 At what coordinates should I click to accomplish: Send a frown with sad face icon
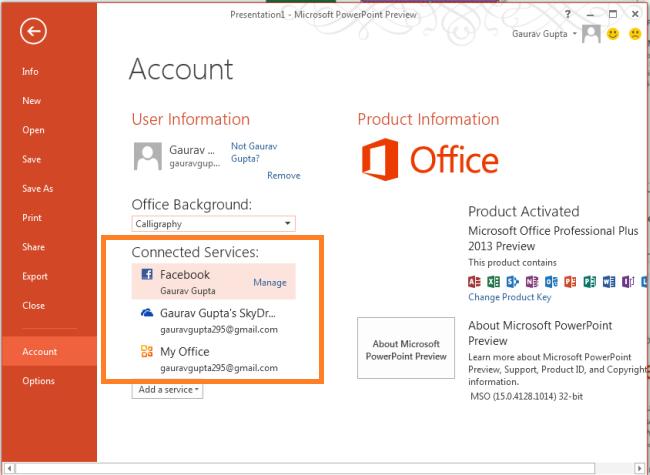(635, 34)
